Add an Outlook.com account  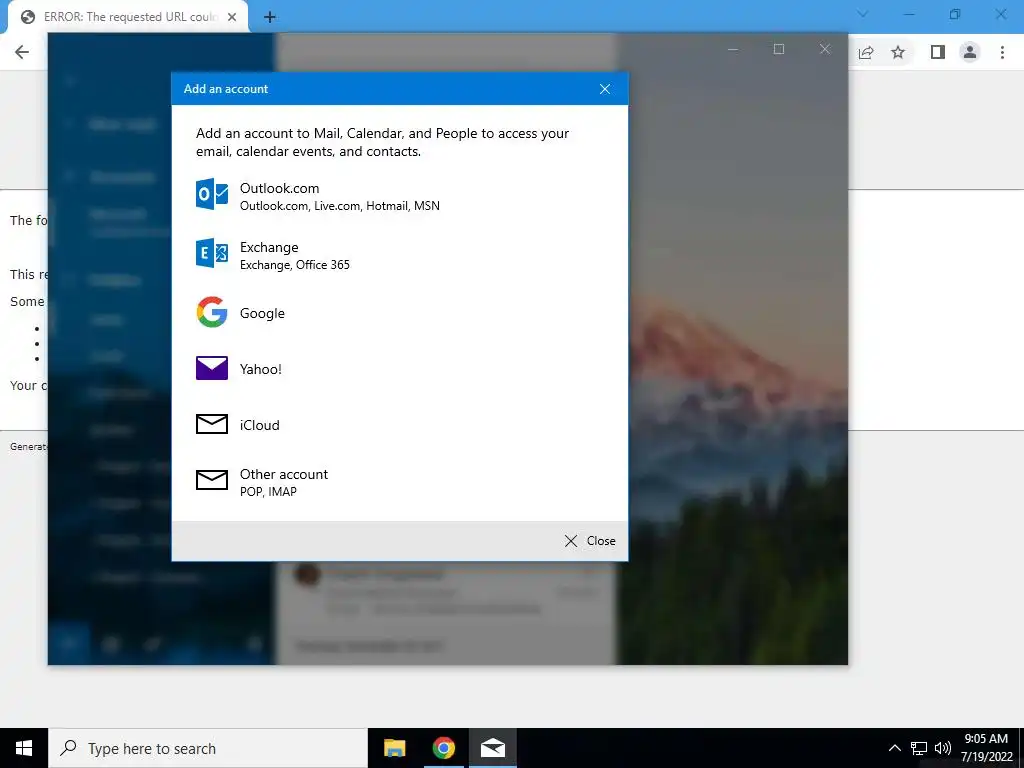coord(400,196)
